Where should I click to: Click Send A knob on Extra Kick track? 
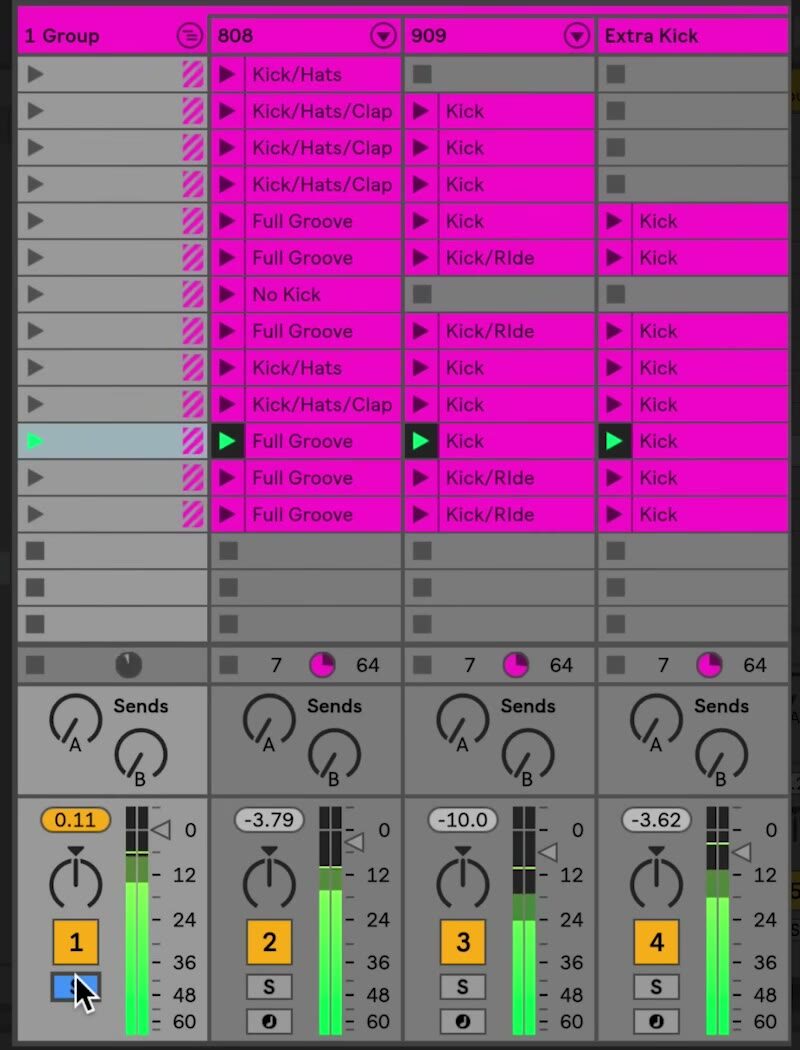pyautogui.click(x=656, y=721)
